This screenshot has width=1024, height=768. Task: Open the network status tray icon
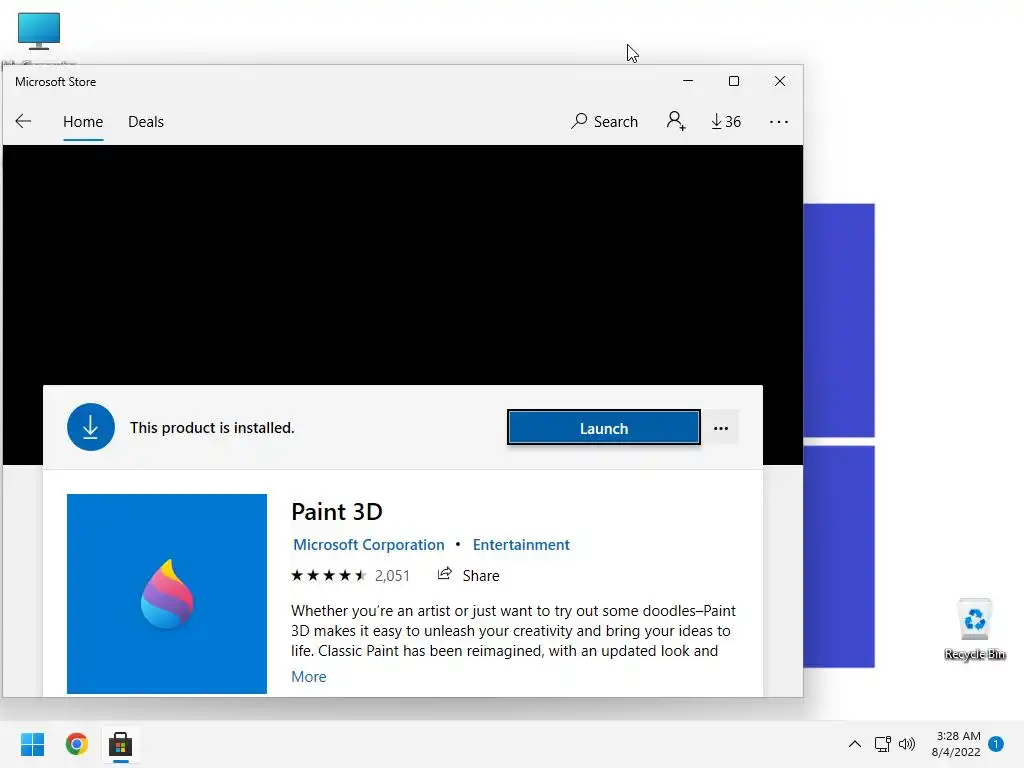(882, 744)
